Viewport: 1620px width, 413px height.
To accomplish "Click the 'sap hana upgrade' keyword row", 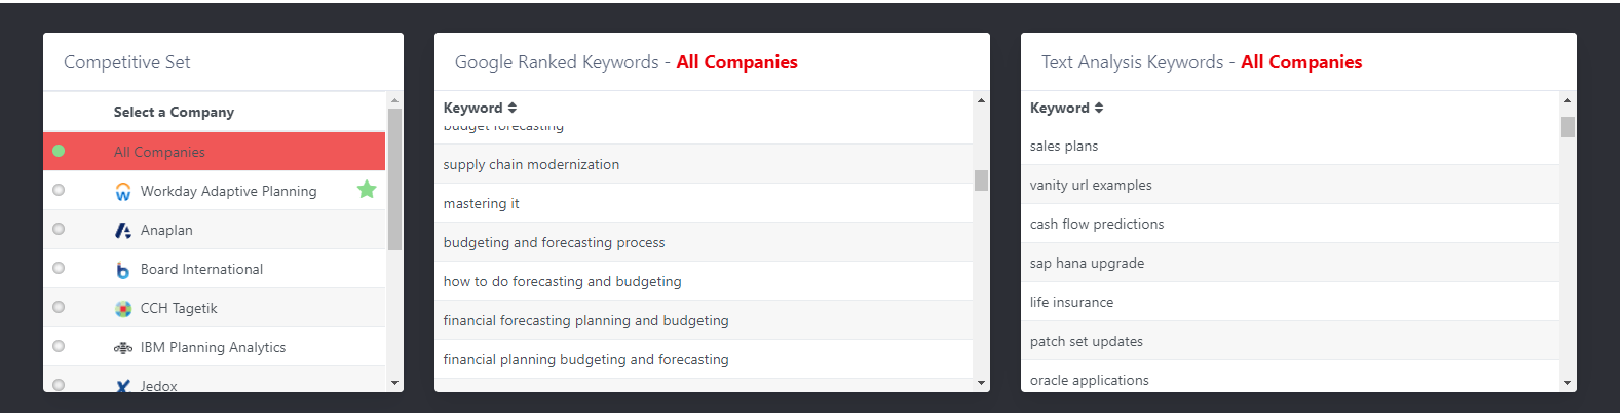I will 1290,263.
